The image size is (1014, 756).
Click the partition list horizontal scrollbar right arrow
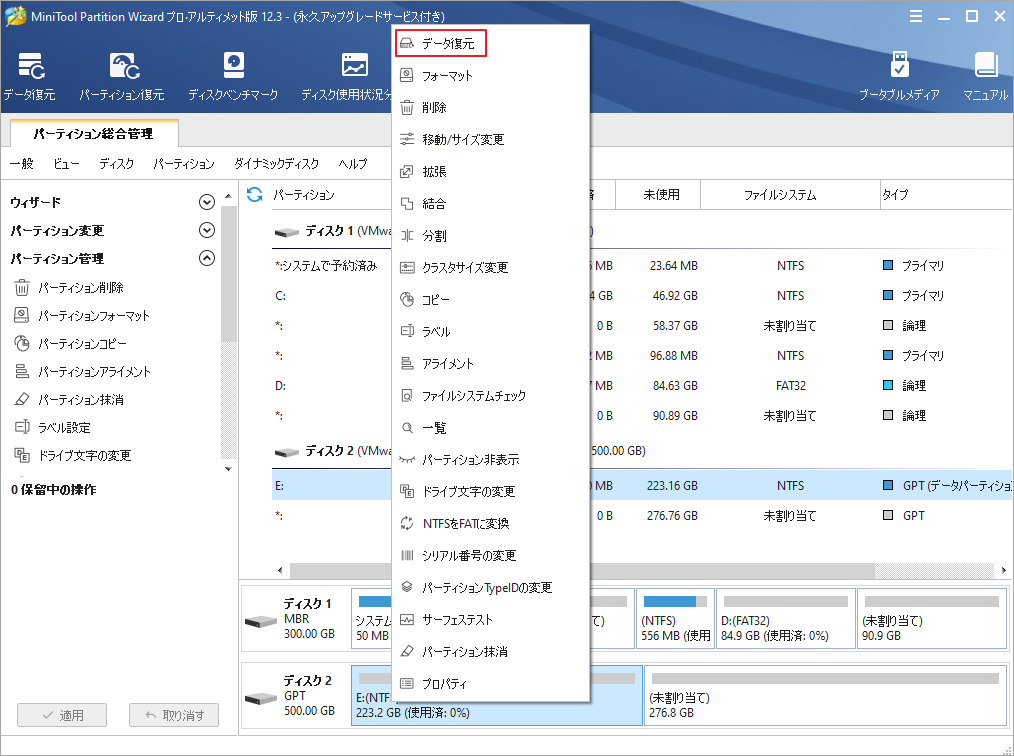(1004, 570)
